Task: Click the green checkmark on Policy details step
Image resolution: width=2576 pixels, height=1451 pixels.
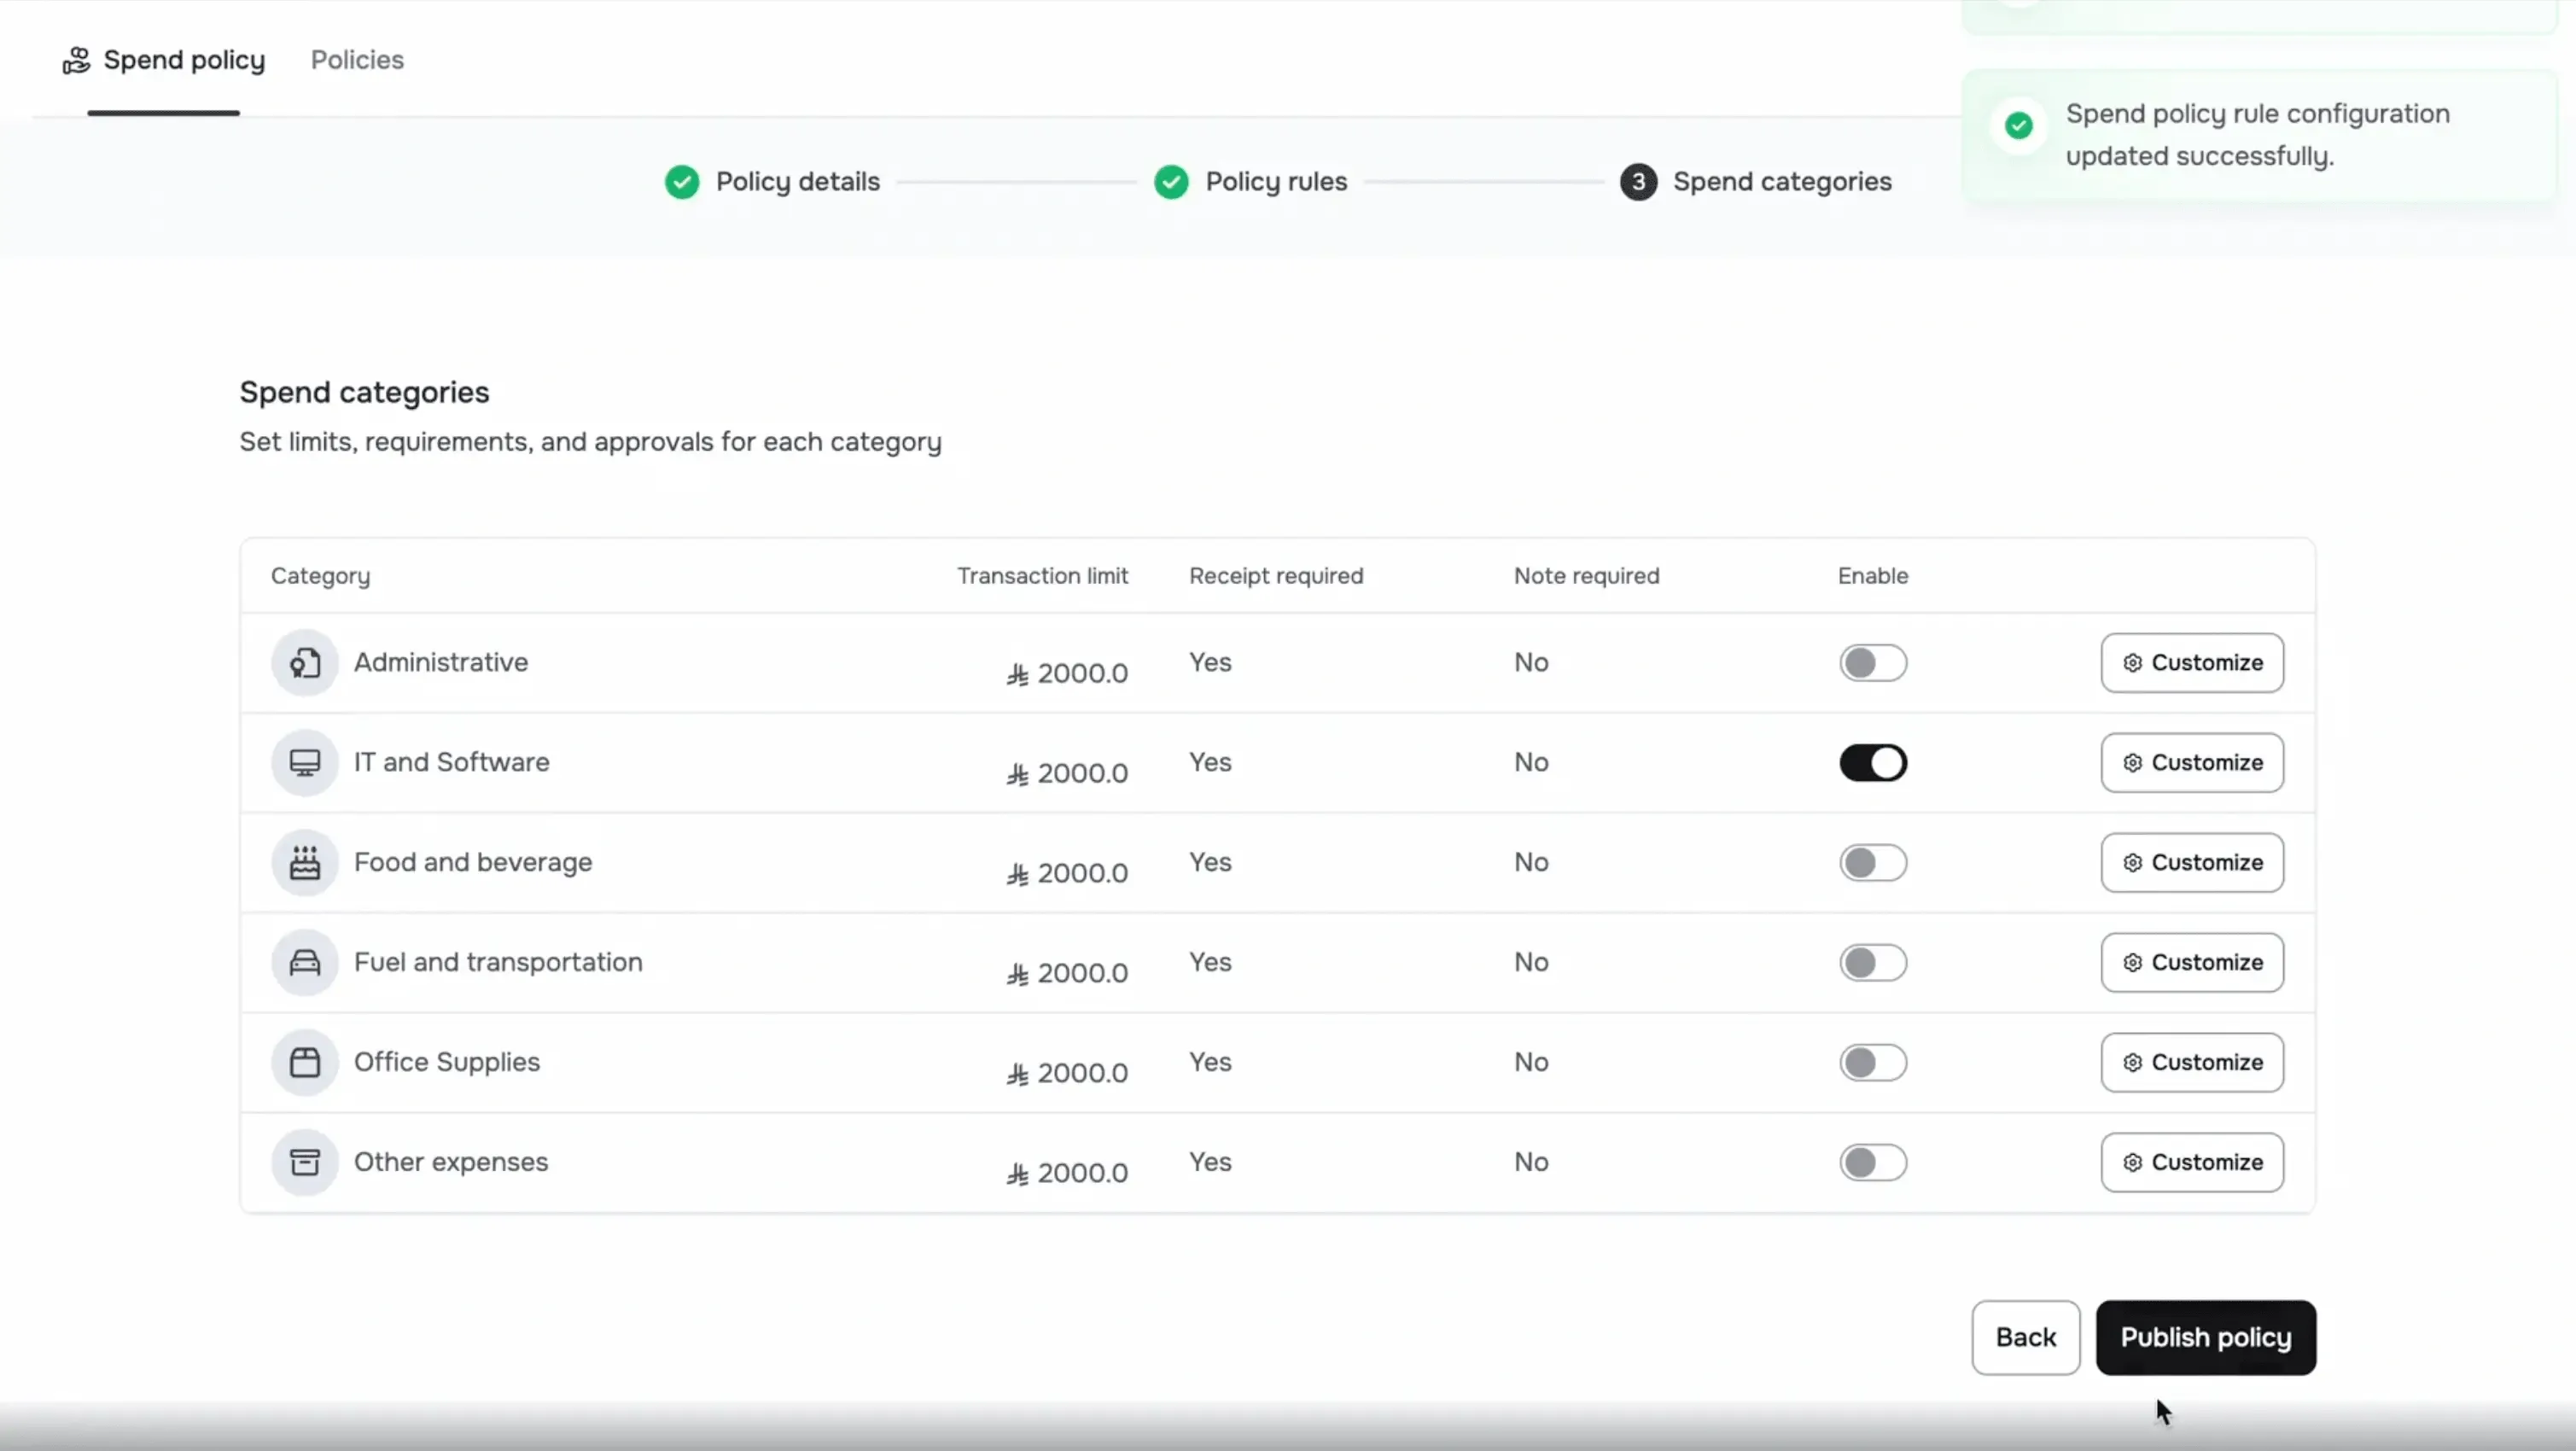Action: [x=681, y=181]
